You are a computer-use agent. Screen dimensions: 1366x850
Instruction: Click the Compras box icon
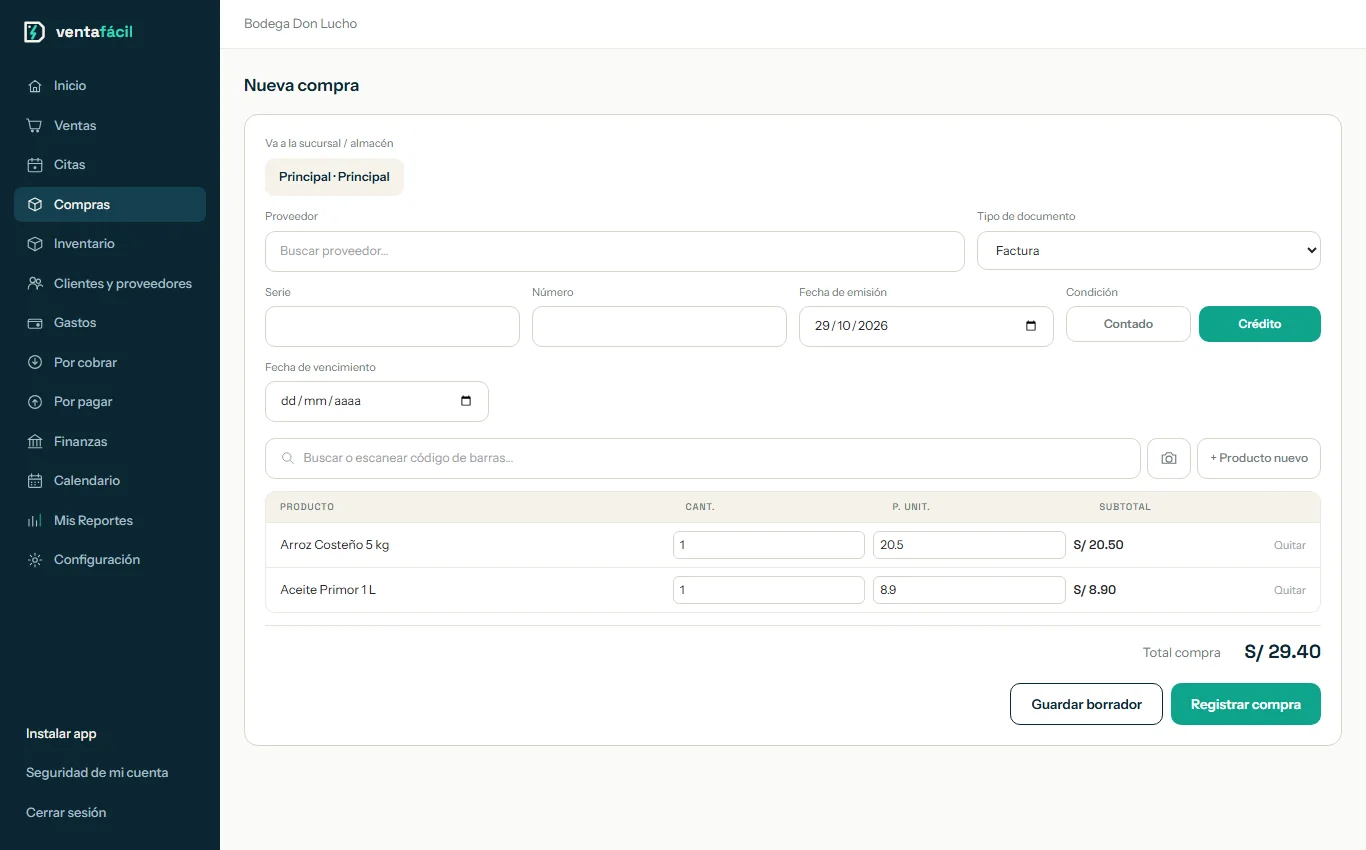click(x=35, y=205)
